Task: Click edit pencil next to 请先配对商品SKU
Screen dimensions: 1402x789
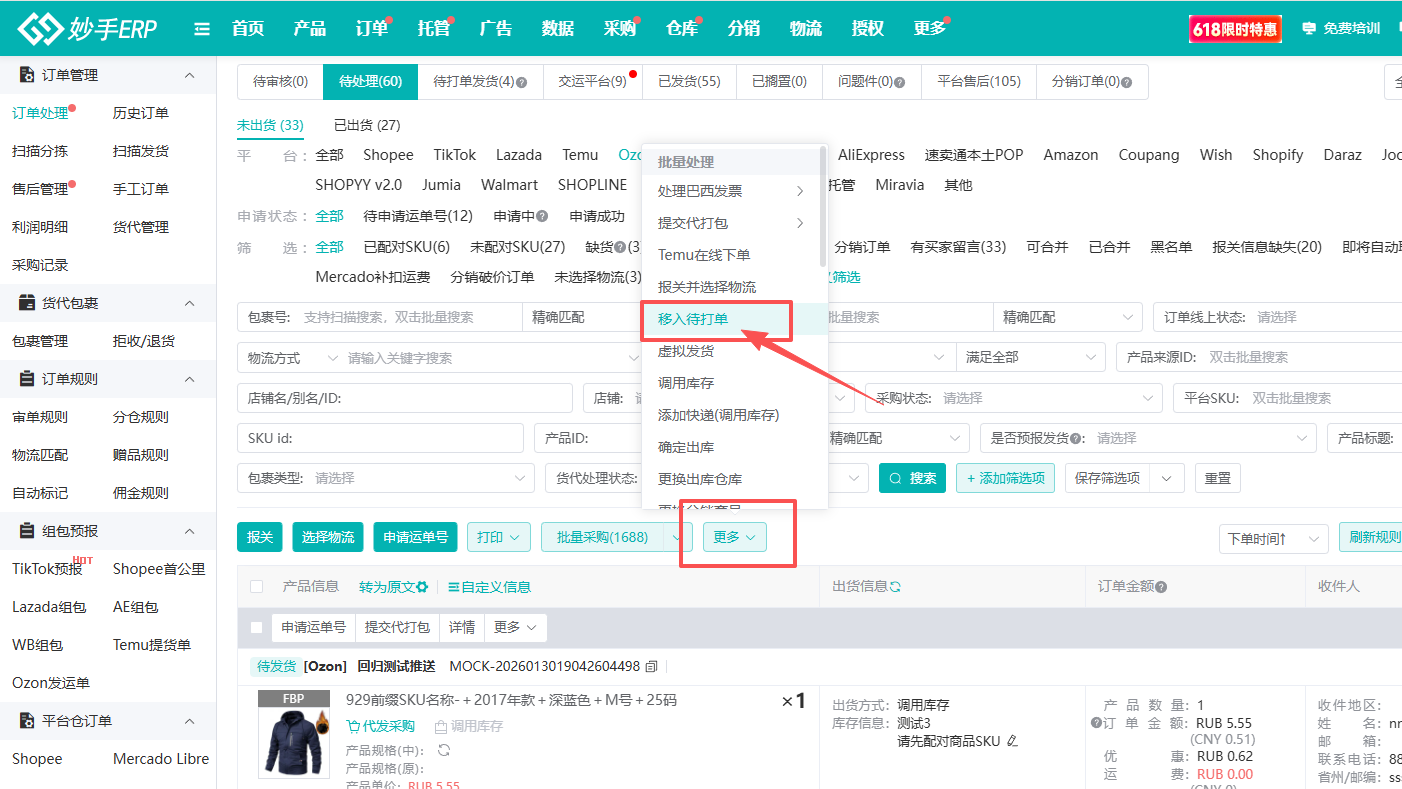Action: tap(1012, 741)
